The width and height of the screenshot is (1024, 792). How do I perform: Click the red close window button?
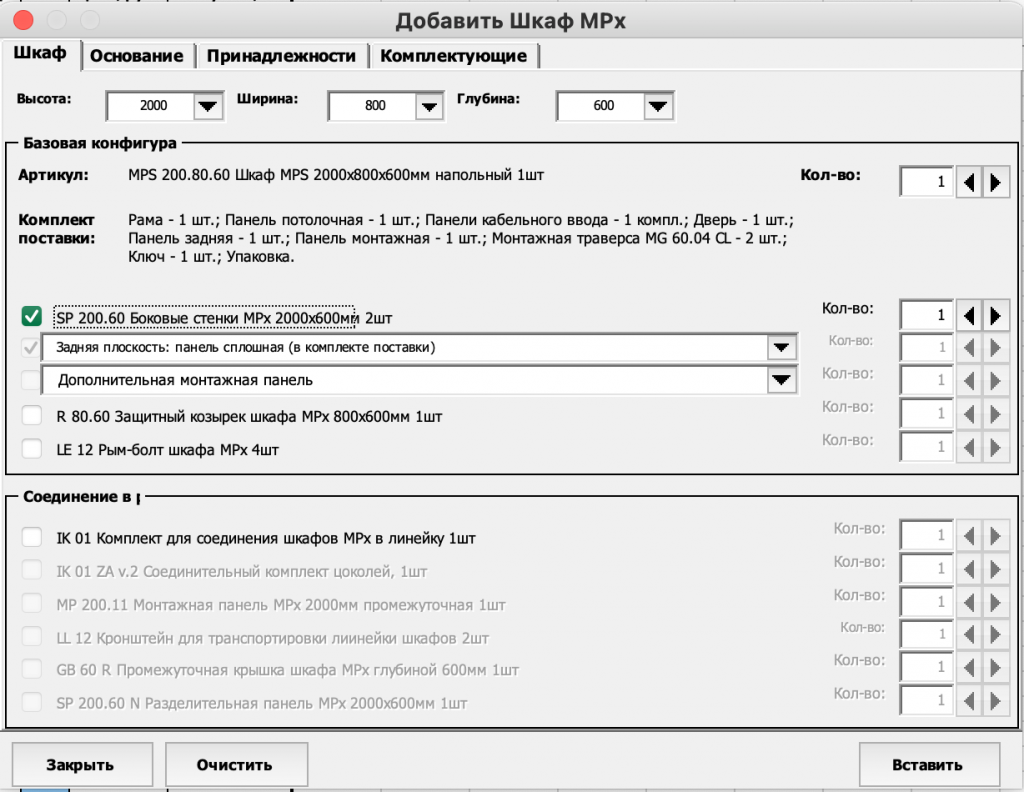[x=22, y=20]
